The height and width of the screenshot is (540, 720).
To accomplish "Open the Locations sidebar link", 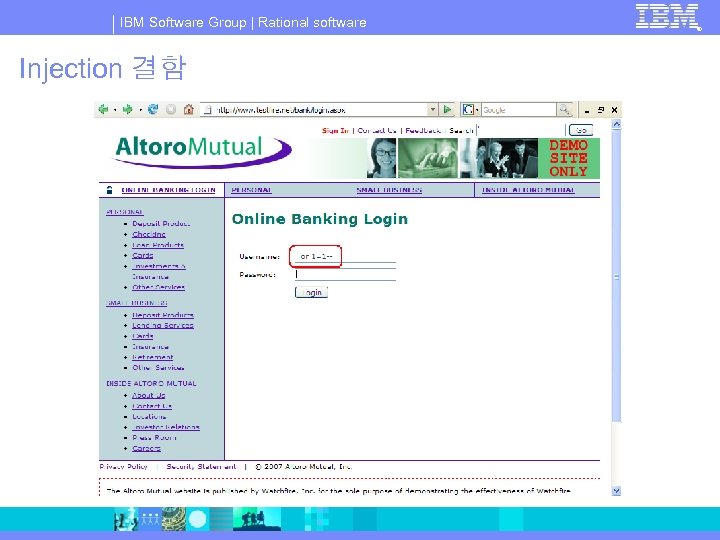I will coord(149,416).
